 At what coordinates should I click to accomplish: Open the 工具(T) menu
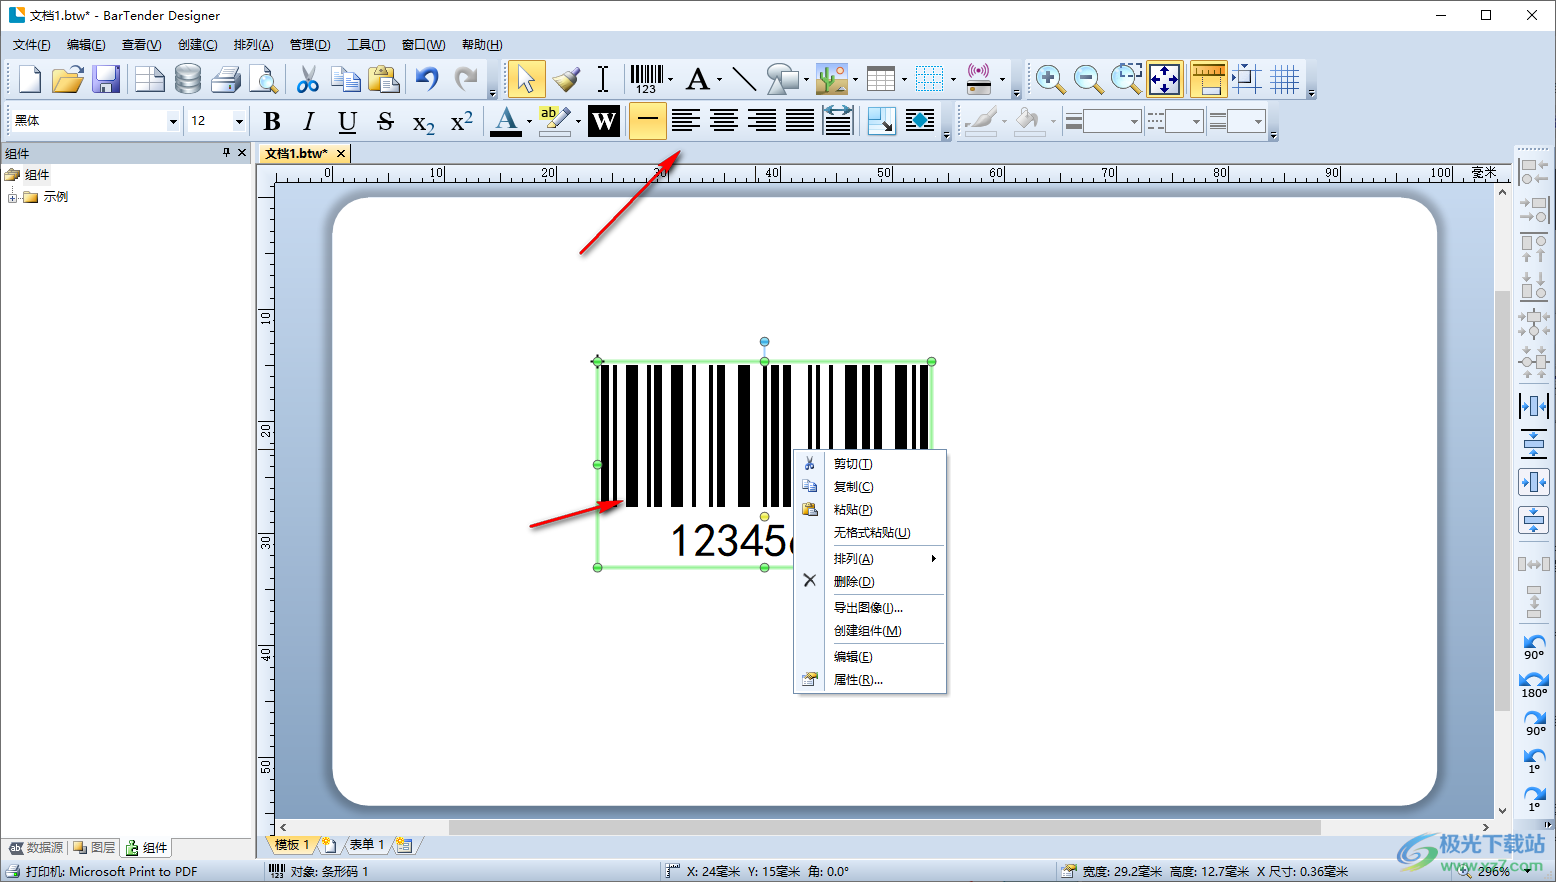pos(366,45)
